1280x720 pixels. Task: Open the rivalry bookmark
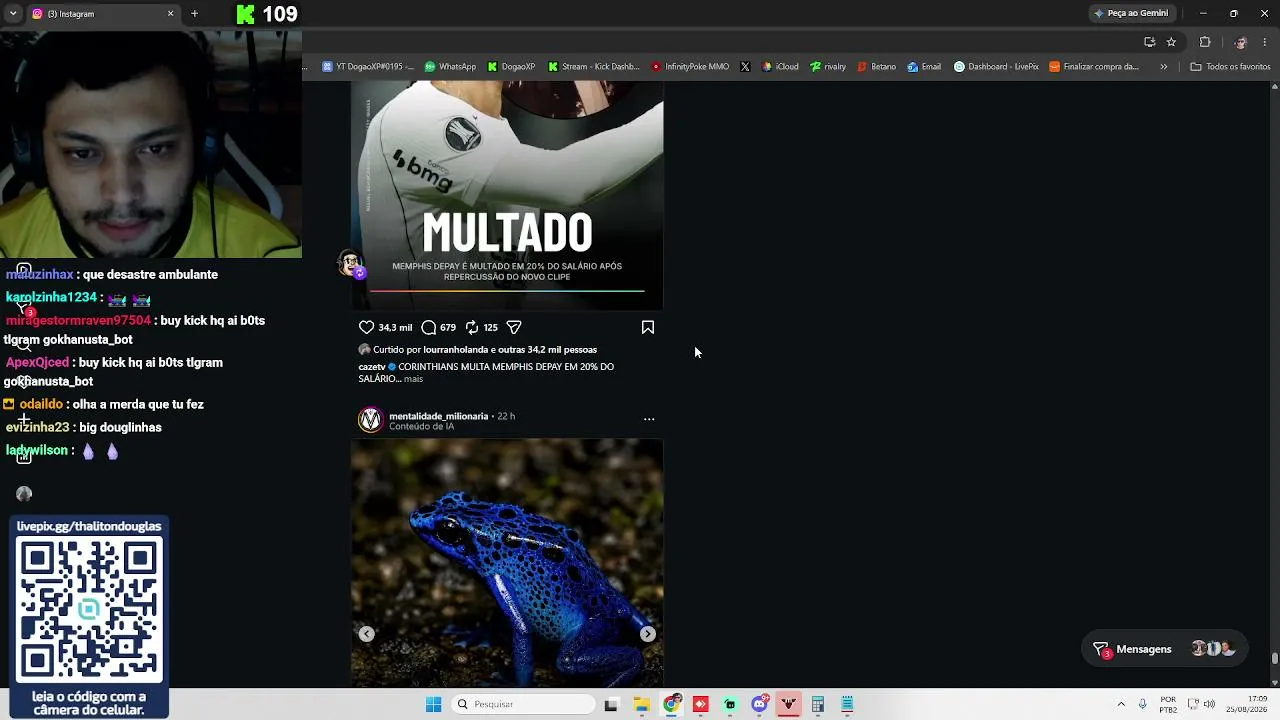coord(828,67)
